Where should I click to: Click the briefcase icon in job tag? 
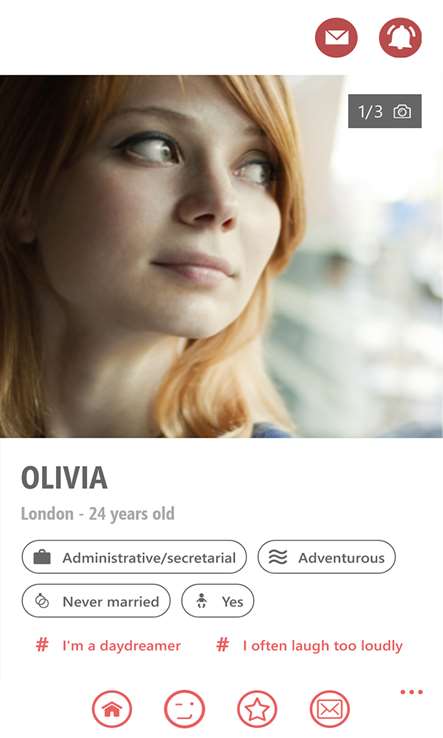42,557
